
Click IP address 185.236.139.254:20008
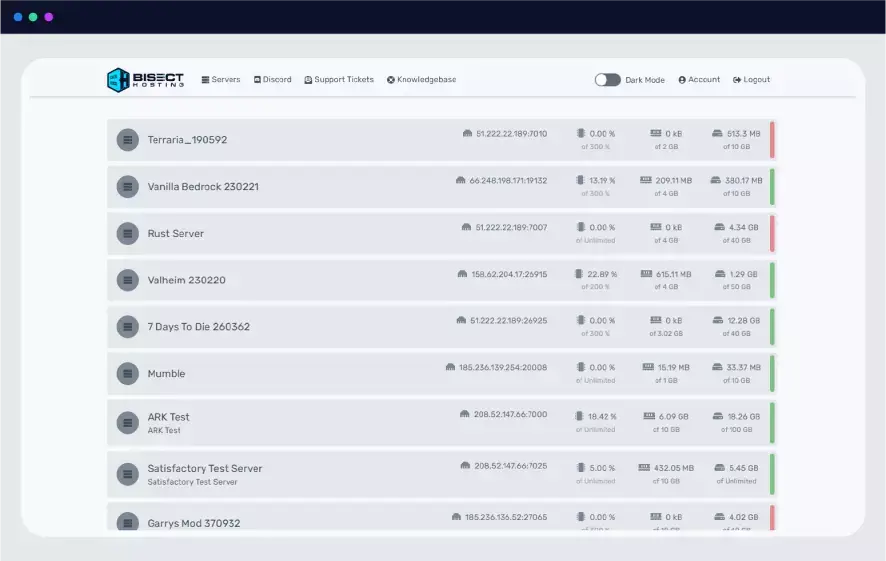[x=503, y=368]
